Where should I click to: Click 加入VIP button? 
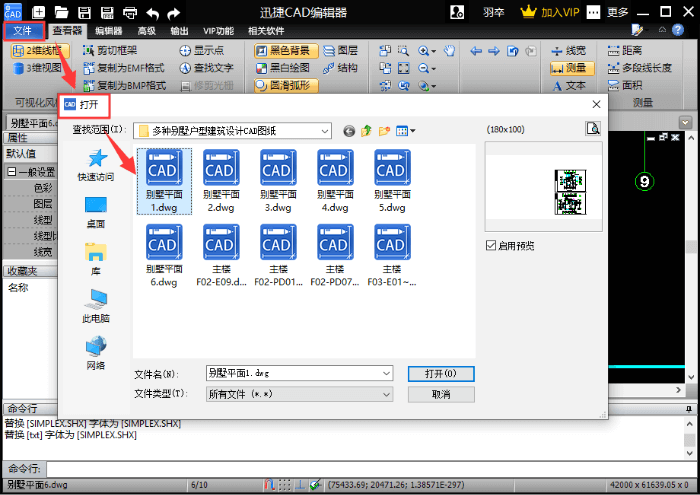[550, 12]
